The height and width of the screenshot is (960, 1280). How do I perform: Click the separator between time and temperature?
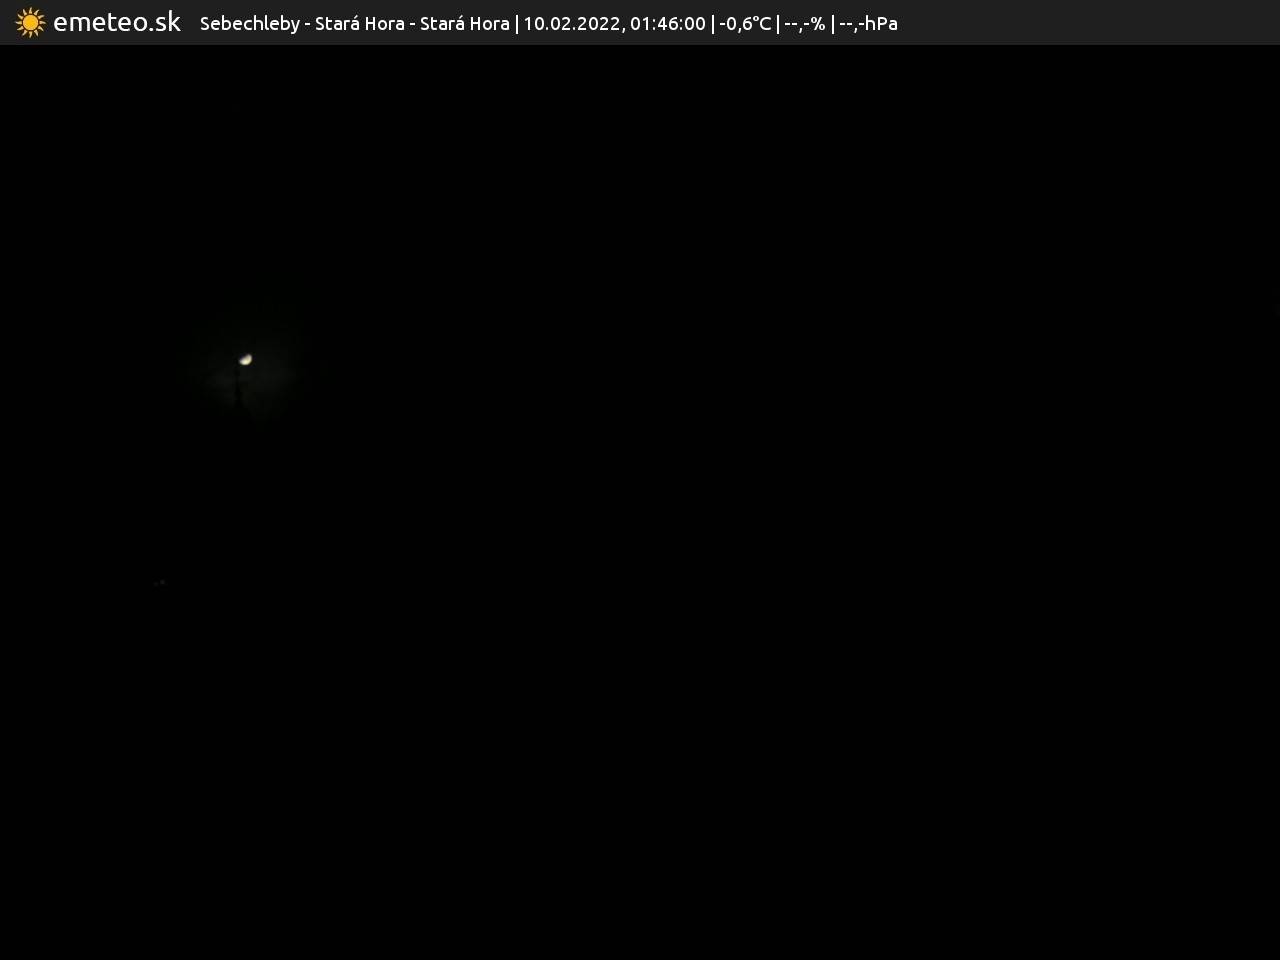[713, 23]
